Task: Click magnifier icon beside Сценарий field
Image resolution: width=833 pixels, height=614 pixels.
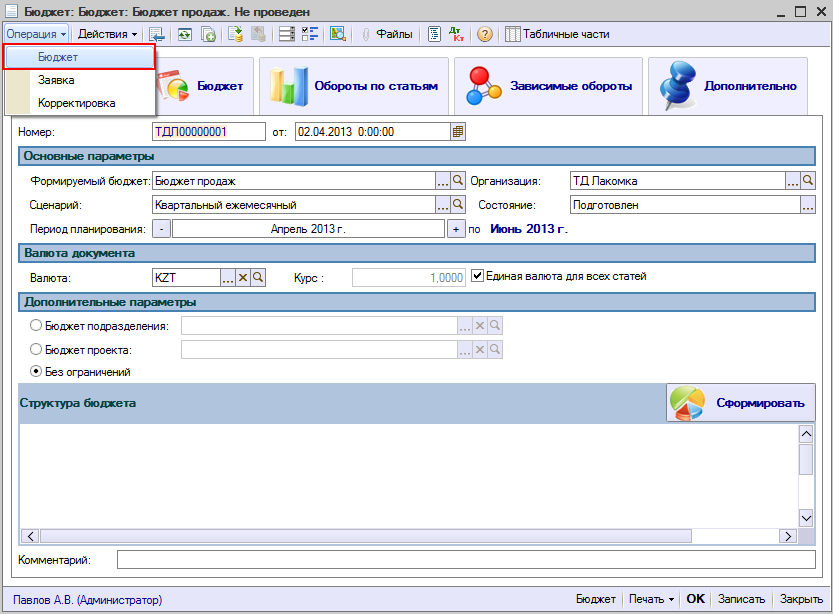Action: (459, 204)
